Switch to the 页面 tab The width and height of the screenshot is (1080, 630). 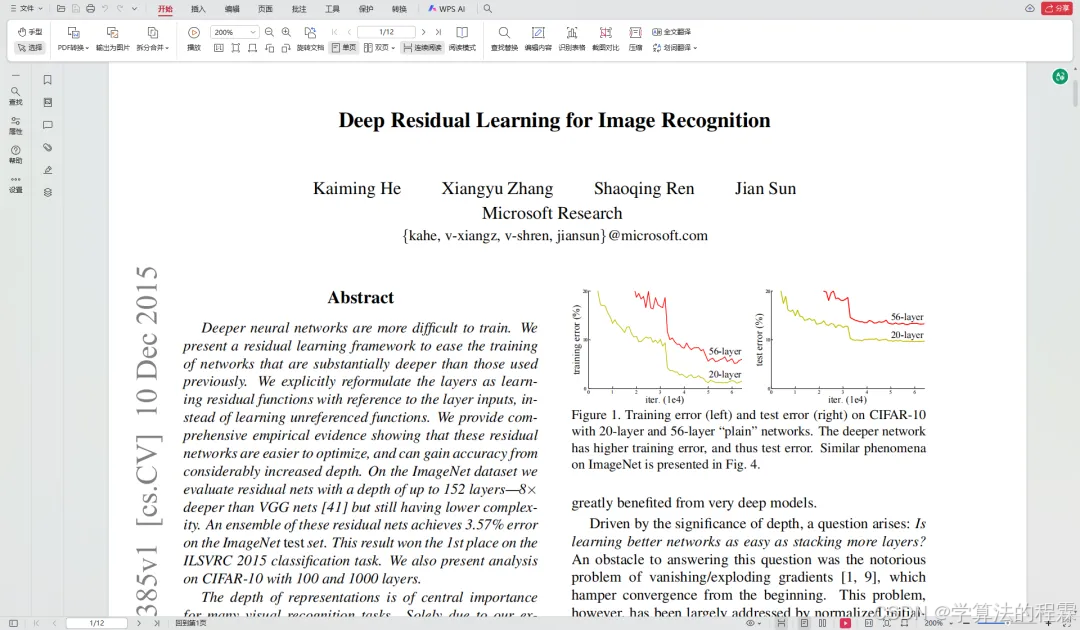265,9
